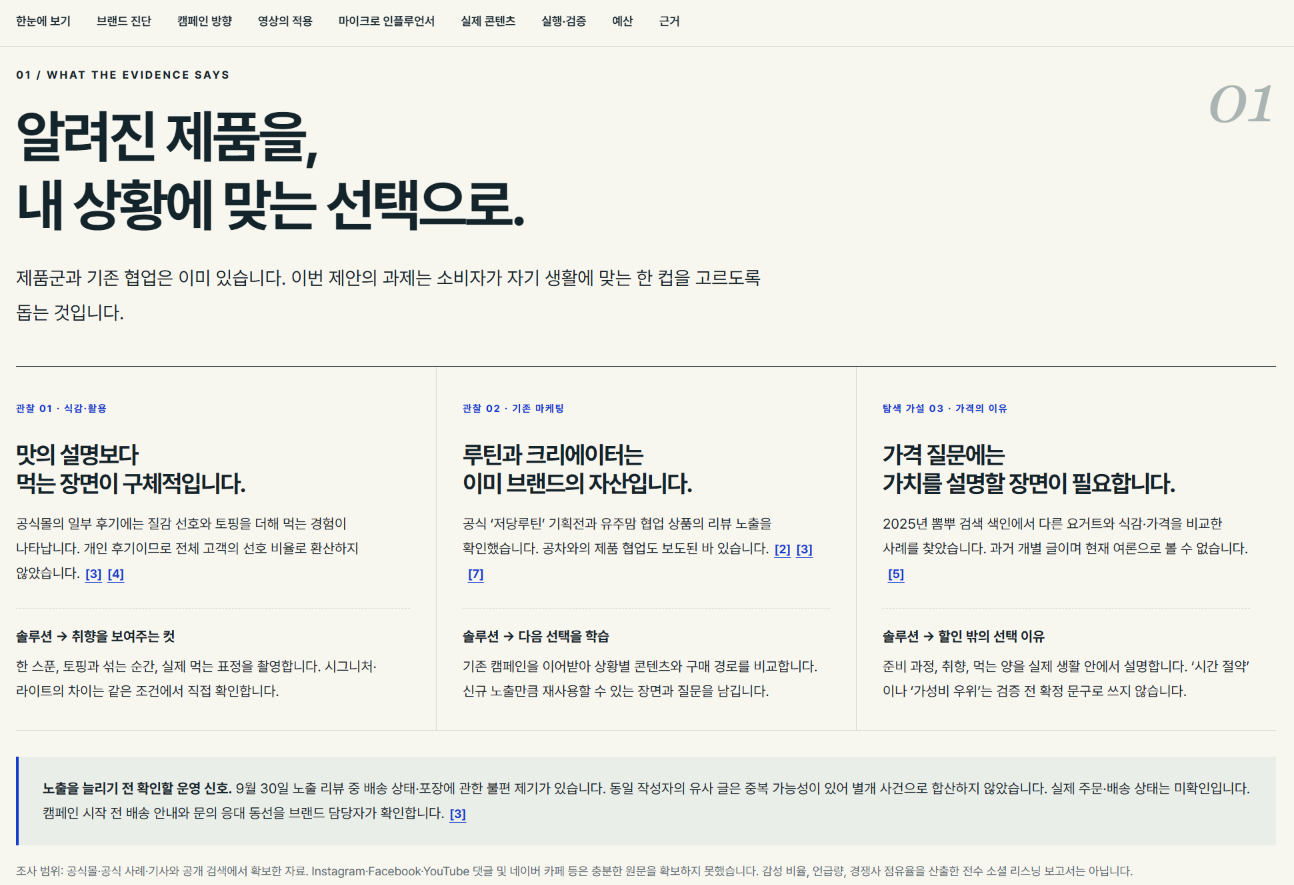Open citation [4] in the 식감·활용 card
The height and width of the screenshot is (885, 1294).
pyautogui.click(x=116, y=574)
